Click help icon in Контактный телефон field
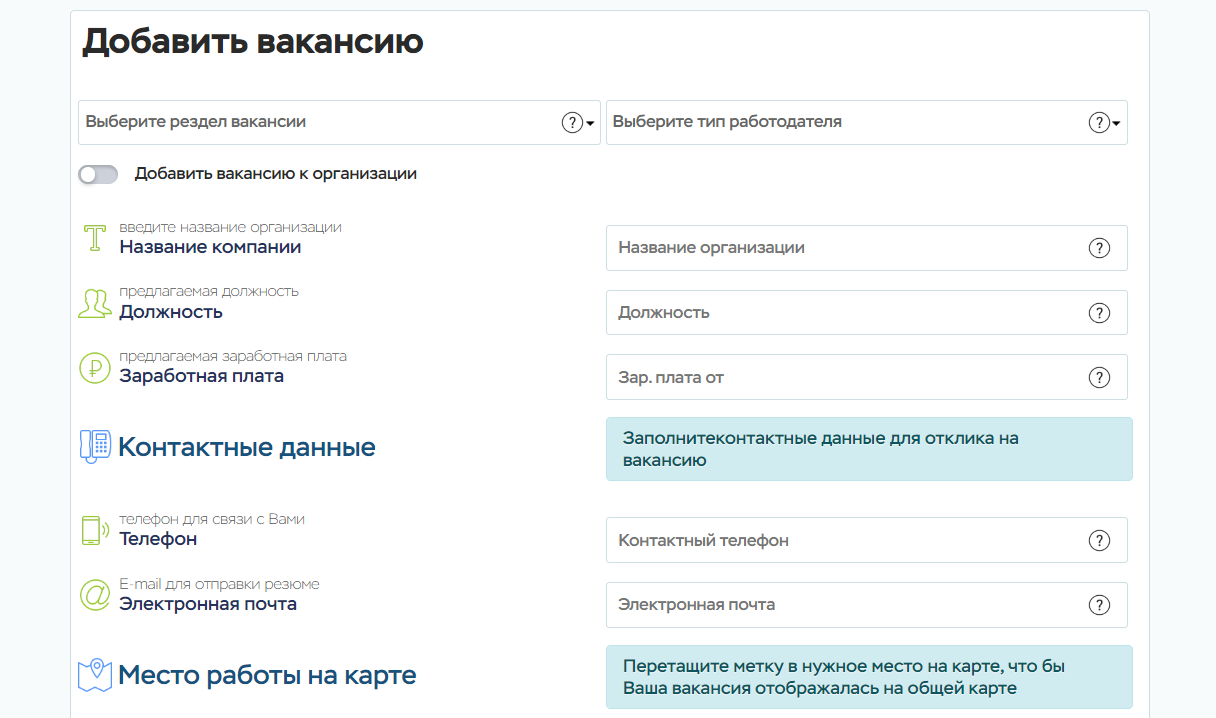The height and width of the screenshot is (718, 1216). (1099, 540)
